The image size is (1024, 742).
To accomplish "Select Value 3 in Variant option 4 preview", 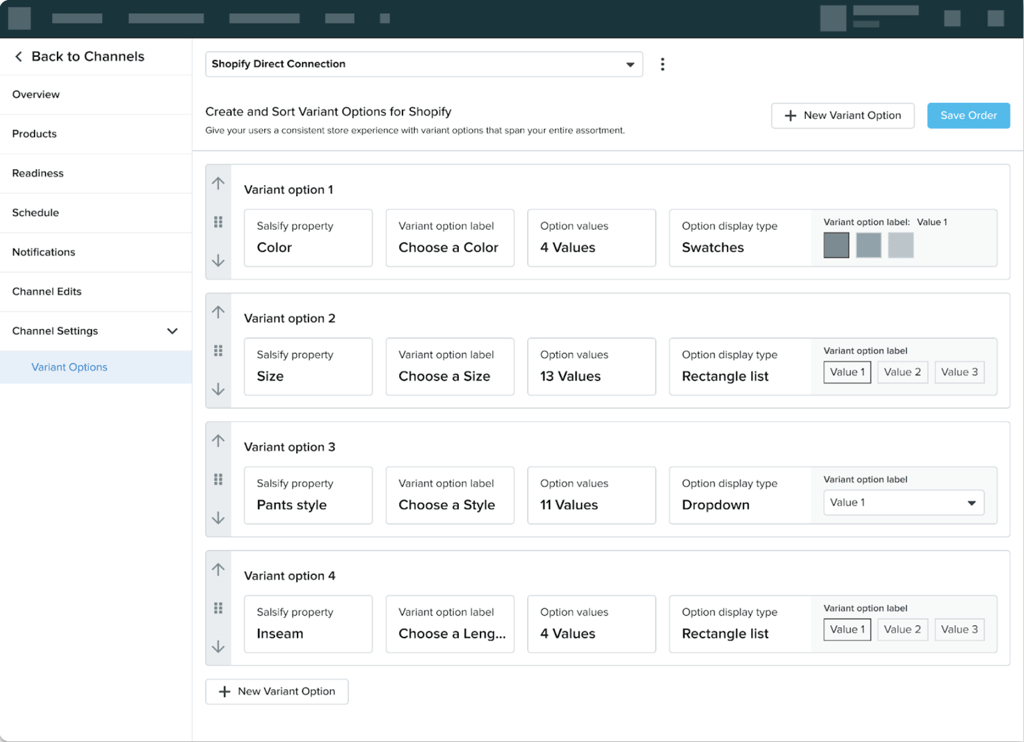I will 959,630.
